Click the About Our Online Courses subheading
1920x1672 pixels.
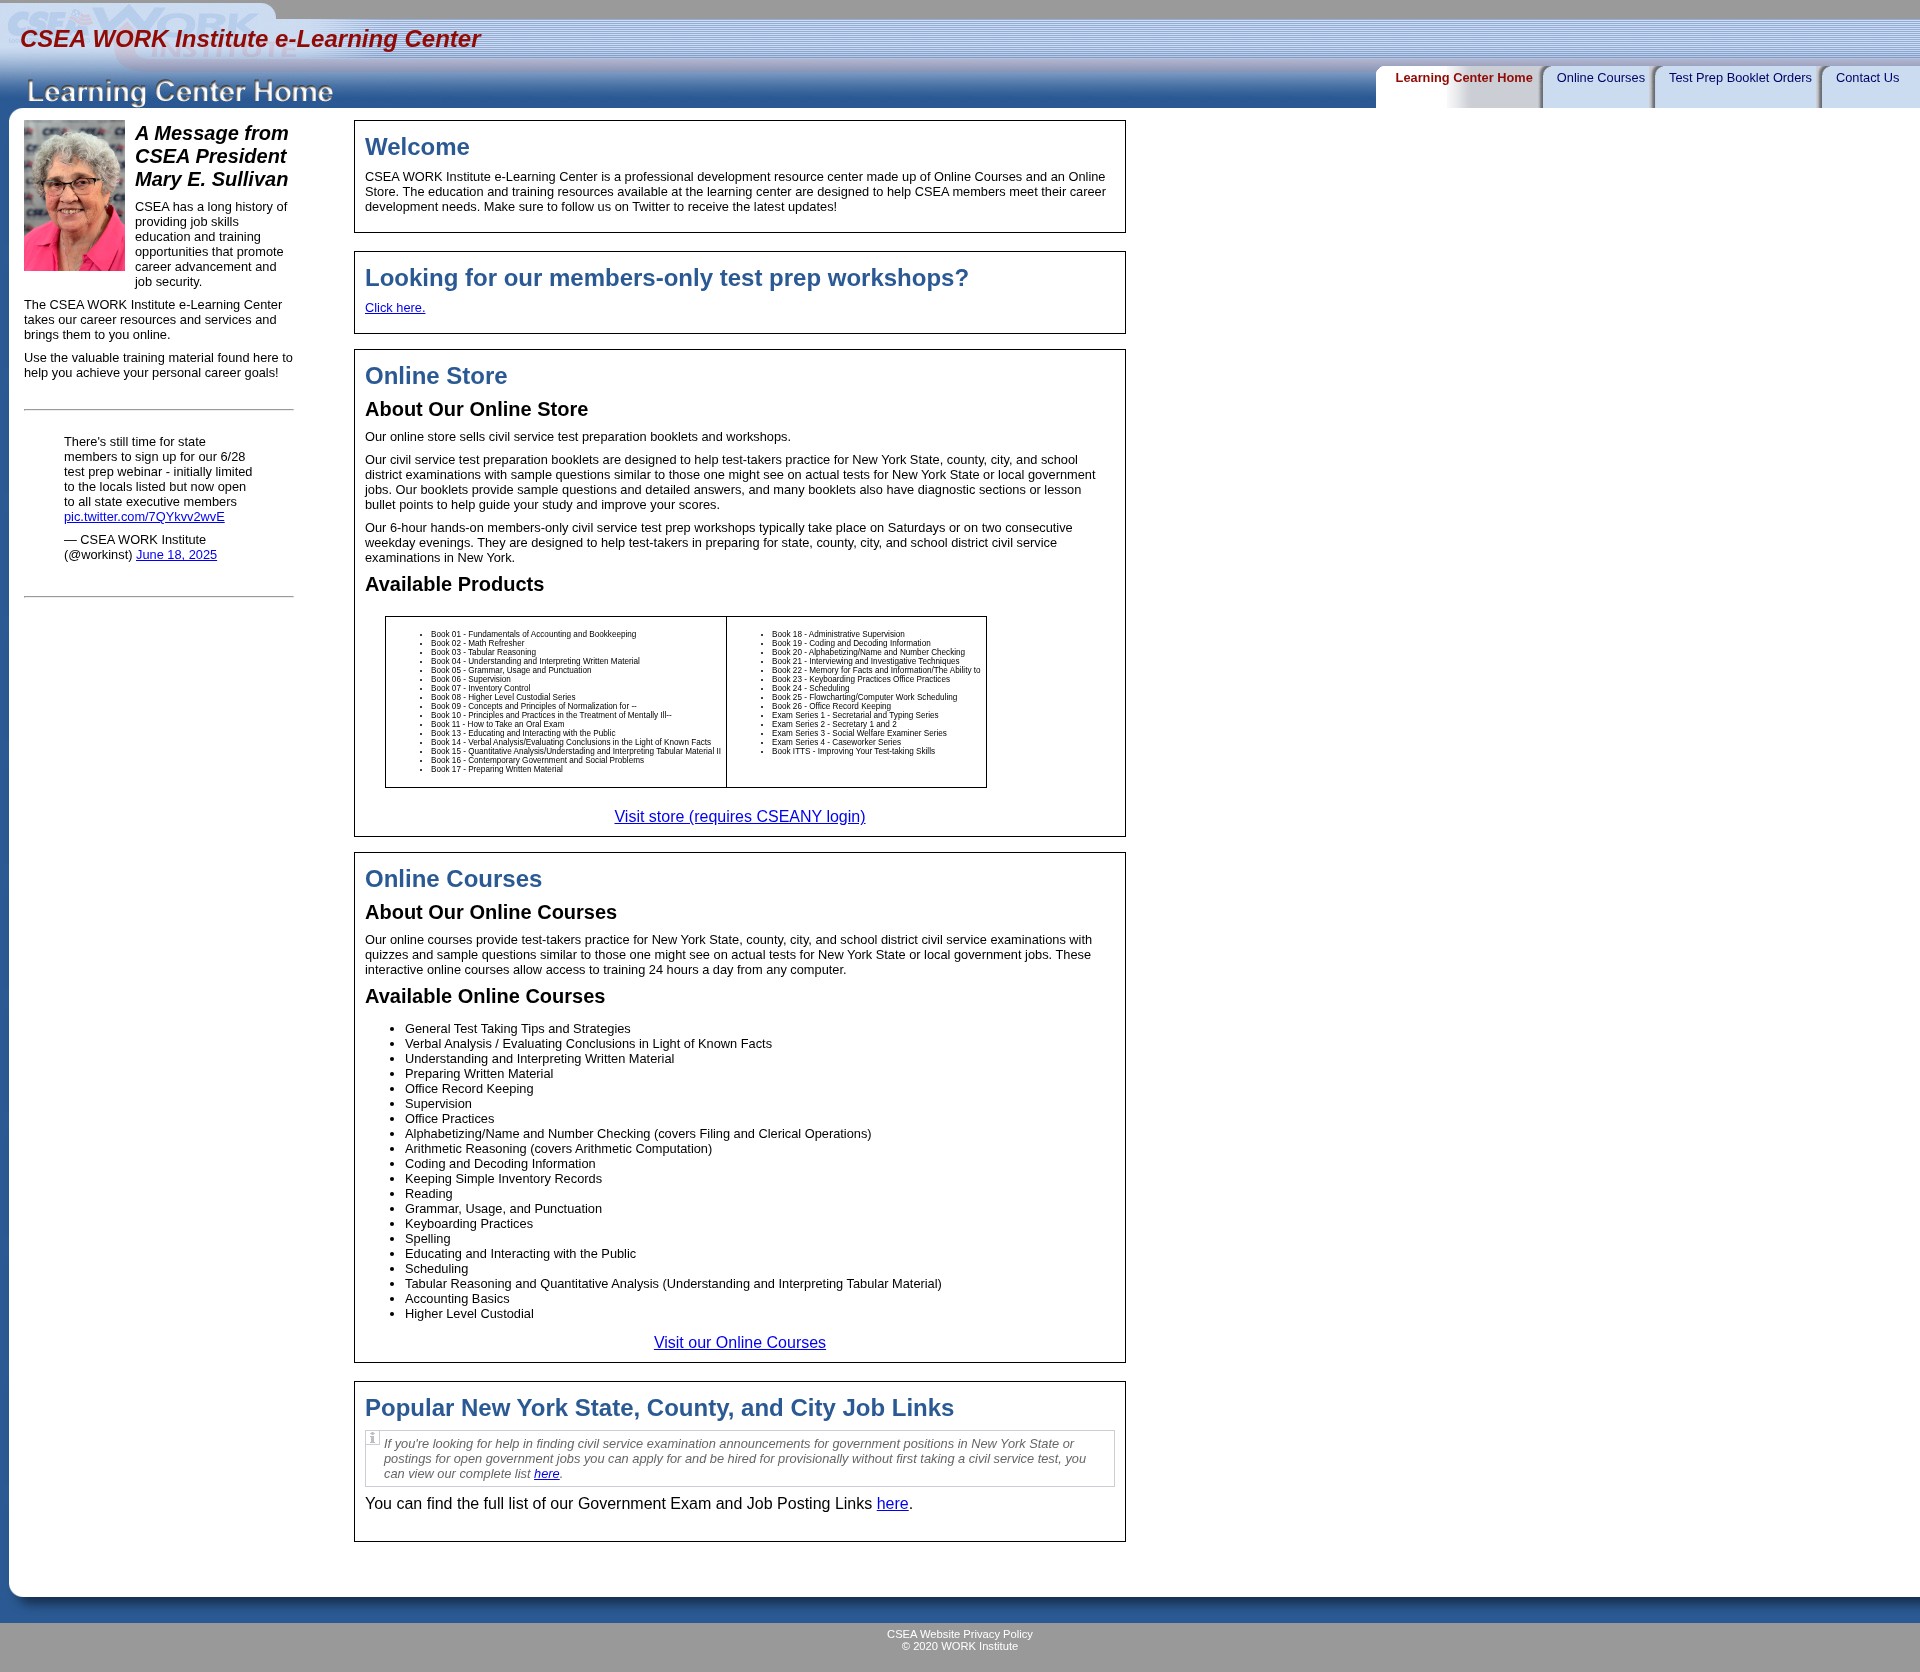(491, 912)
